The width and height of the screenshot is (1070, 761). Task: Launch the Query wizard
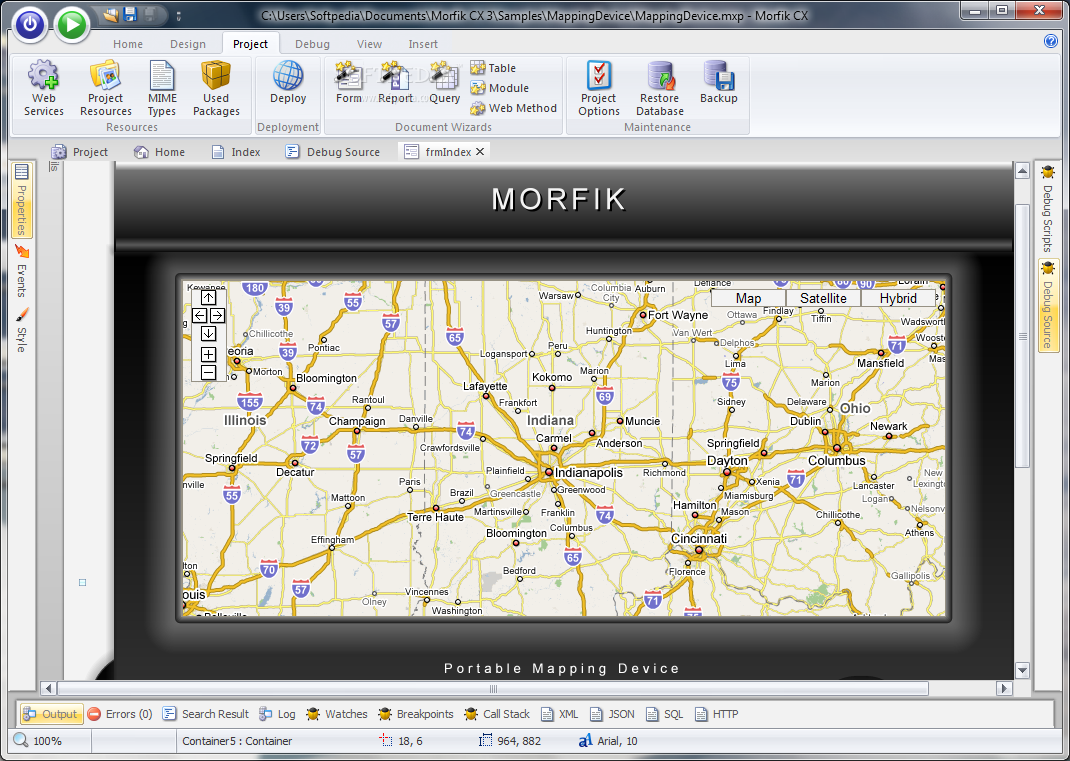pos(444,83)
